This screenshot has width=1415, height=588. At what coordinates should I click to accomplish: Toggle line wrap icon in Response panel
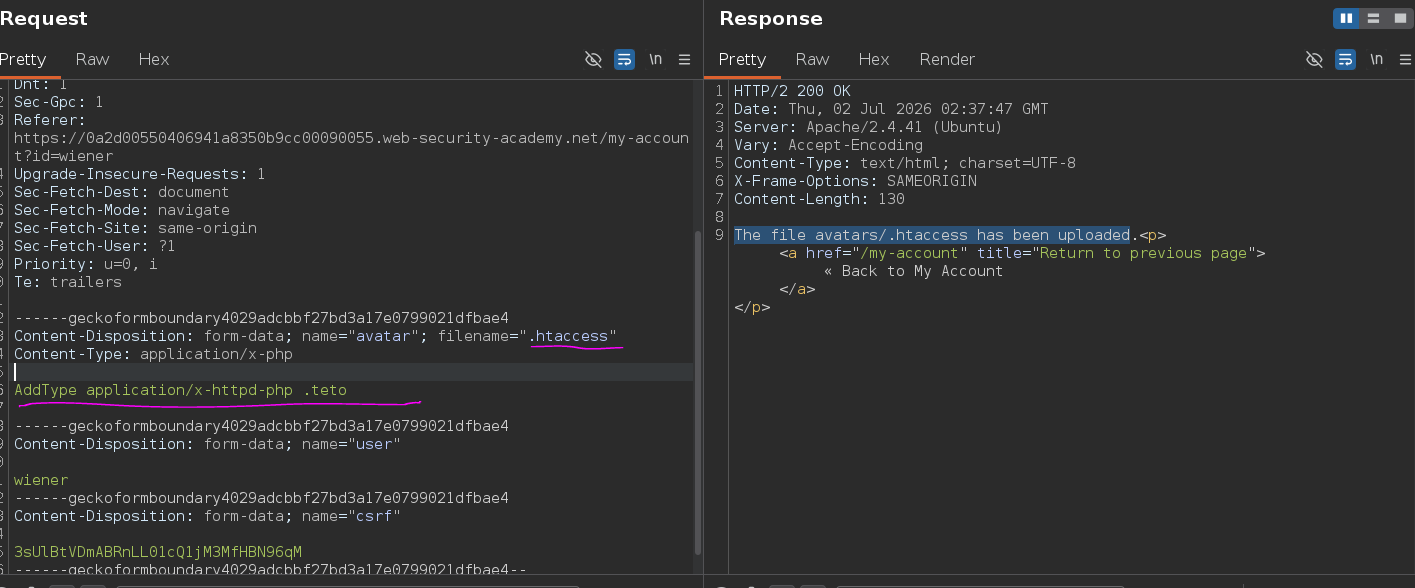(x=1345, y=60)
